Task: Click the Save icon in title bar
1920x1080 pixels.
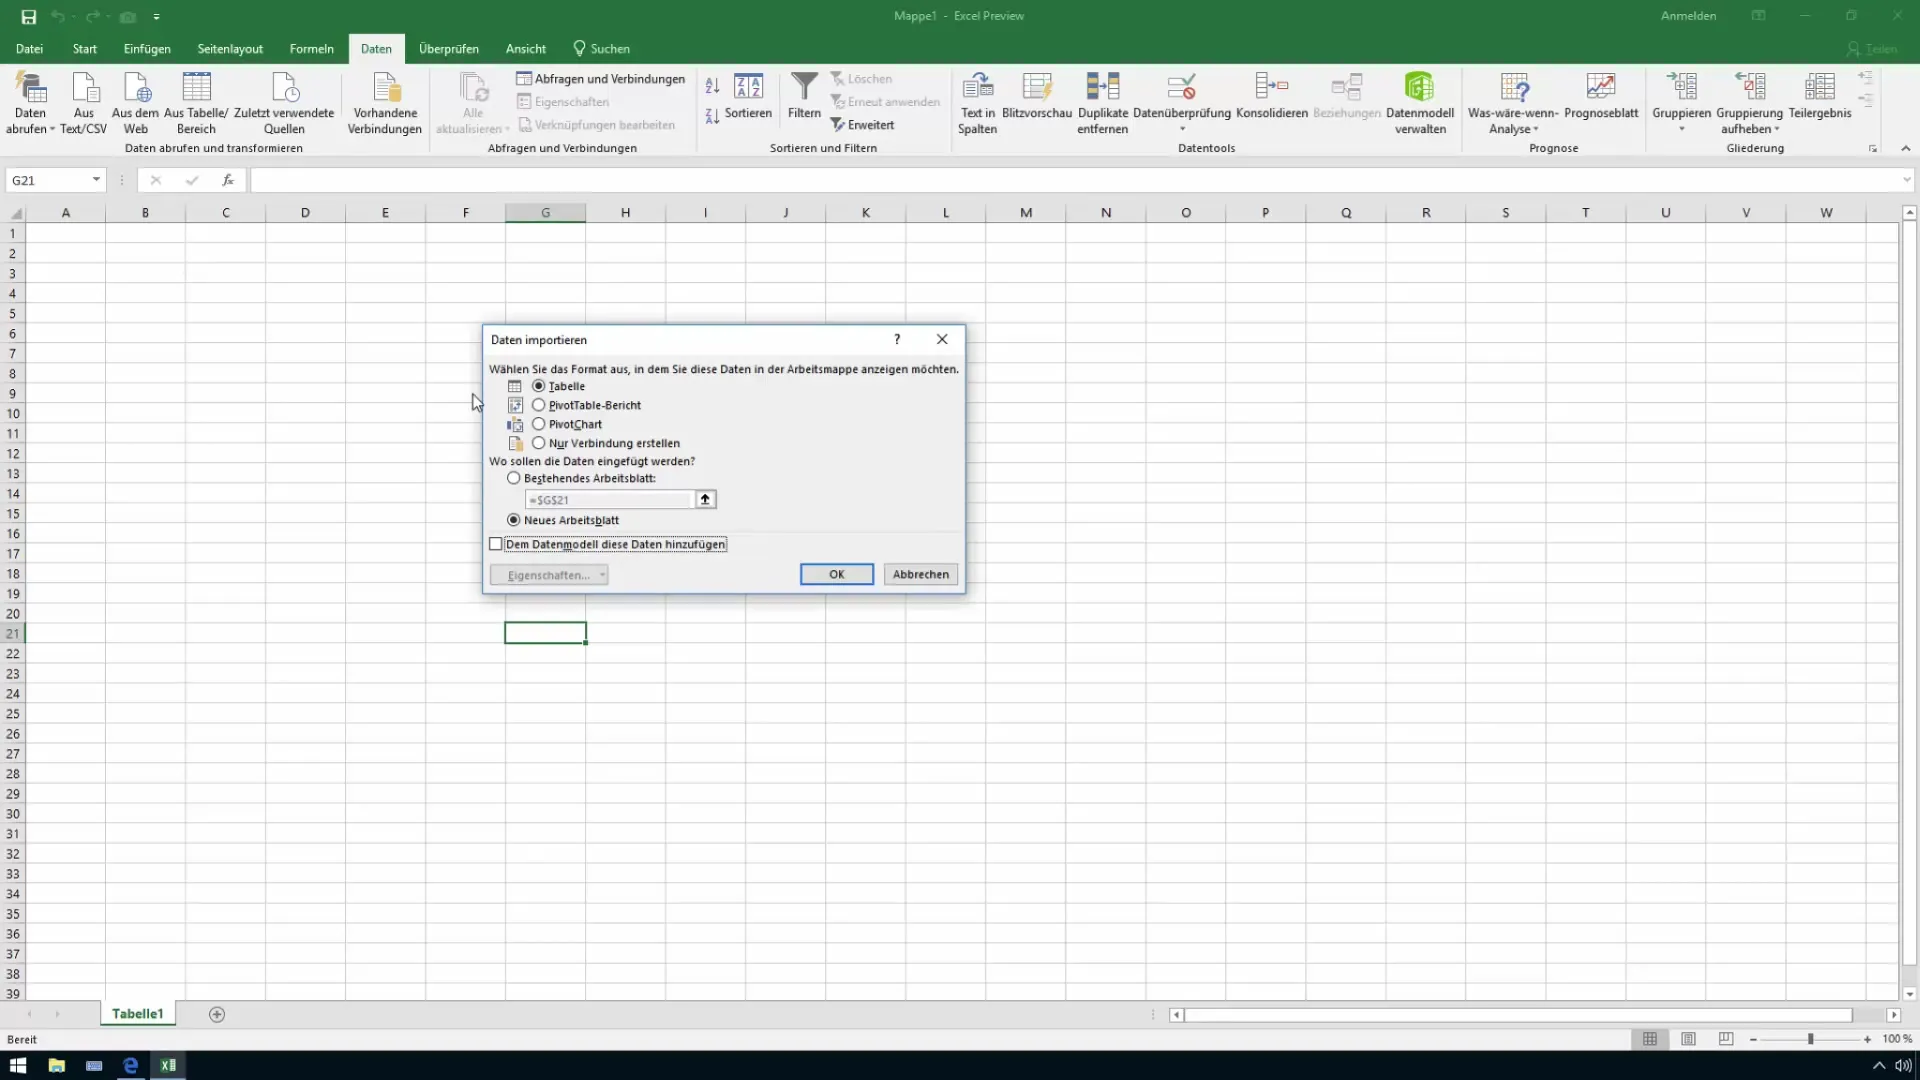Action: (29, 17)
